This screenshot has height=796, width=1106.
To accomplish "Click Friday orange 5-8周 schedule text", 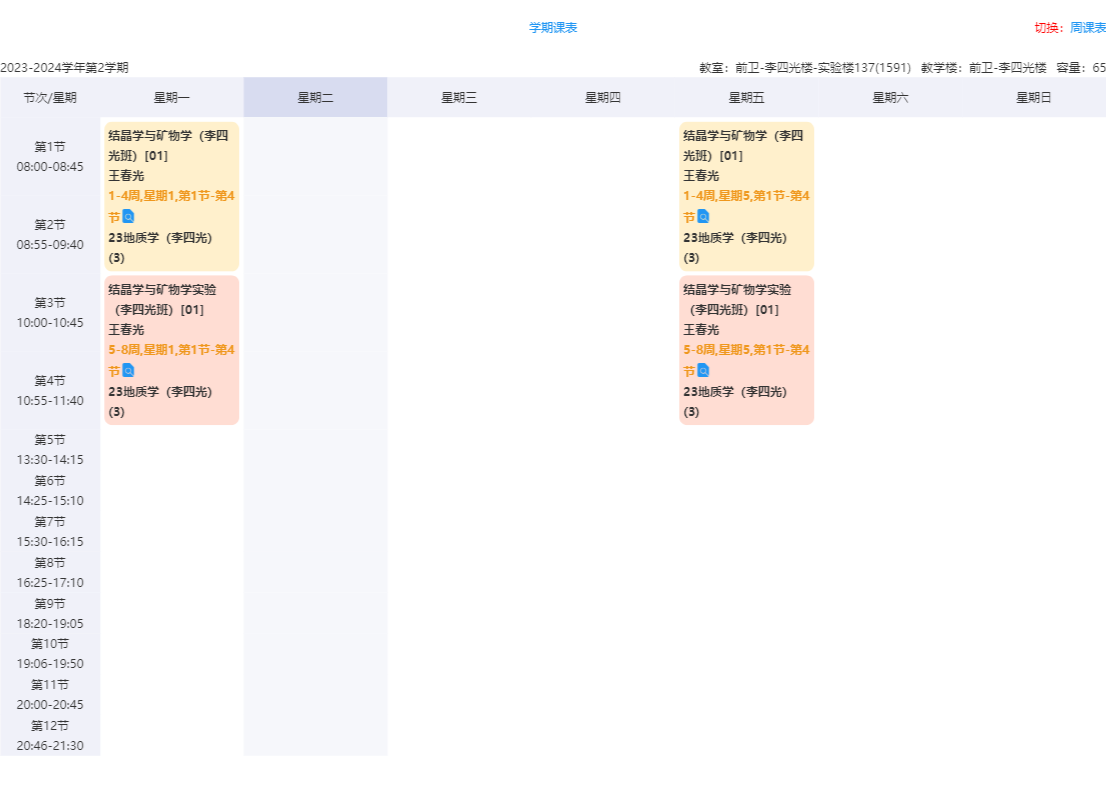I will 746,350.
